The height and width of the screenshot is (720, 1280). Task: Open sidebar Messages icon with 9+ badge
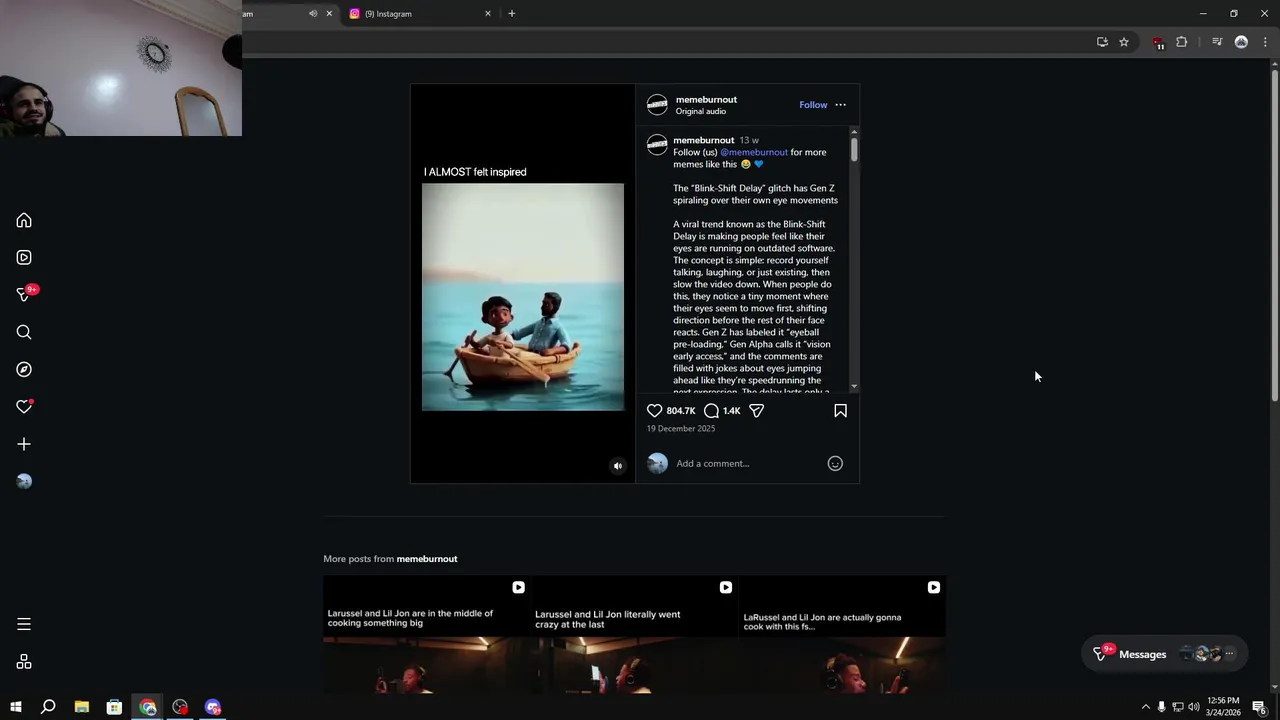click(26, 294)
